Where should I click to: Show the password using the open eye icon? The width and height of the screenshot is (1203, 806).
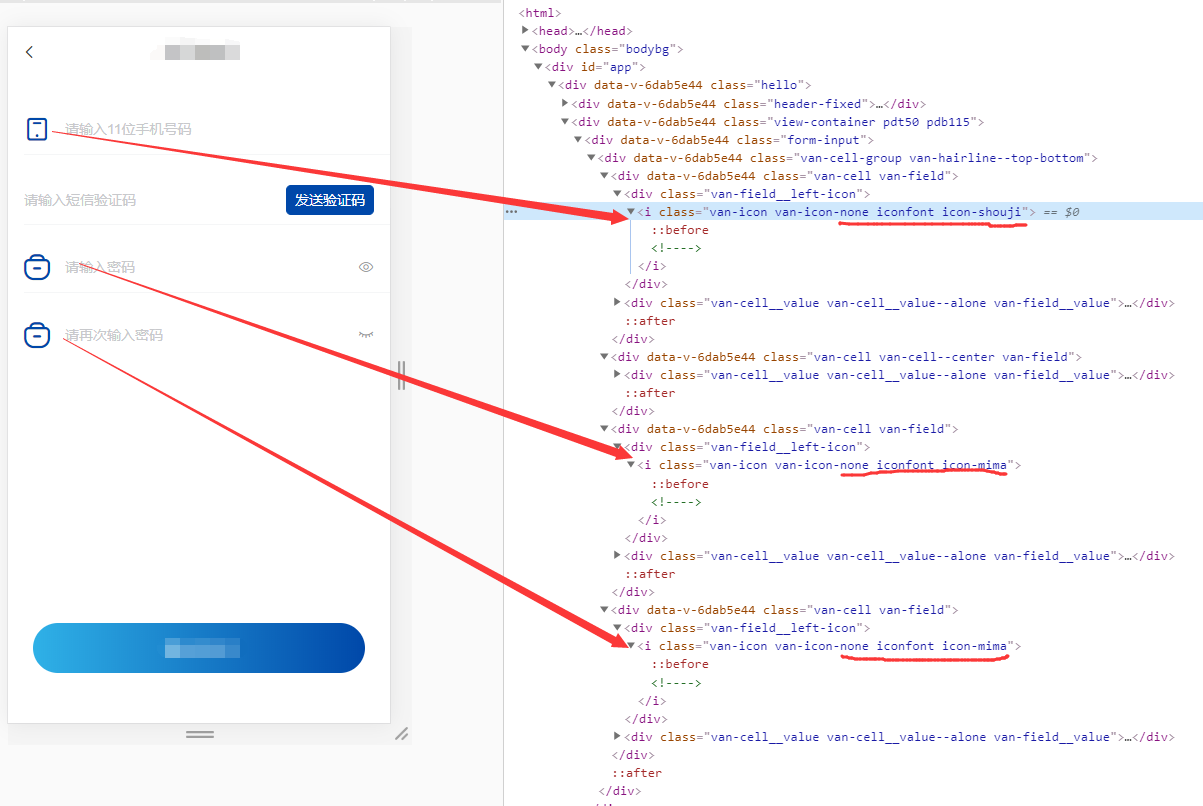click(x=366, y=267)
